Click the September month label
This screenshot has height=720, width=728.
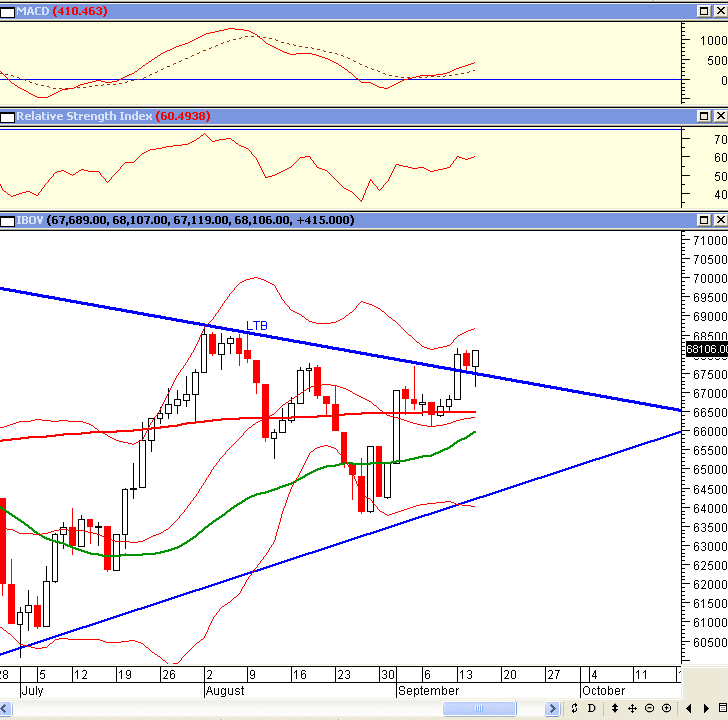[429, 691]
